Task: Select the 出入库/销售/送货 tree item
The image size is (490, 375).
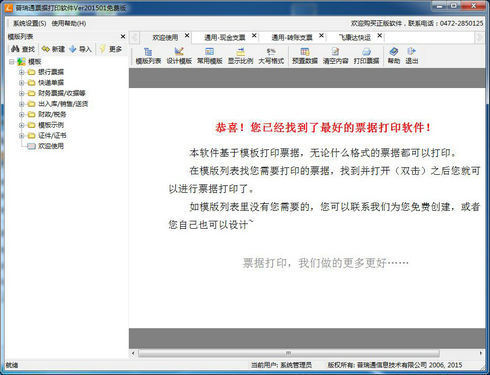Action: point(63,104)
